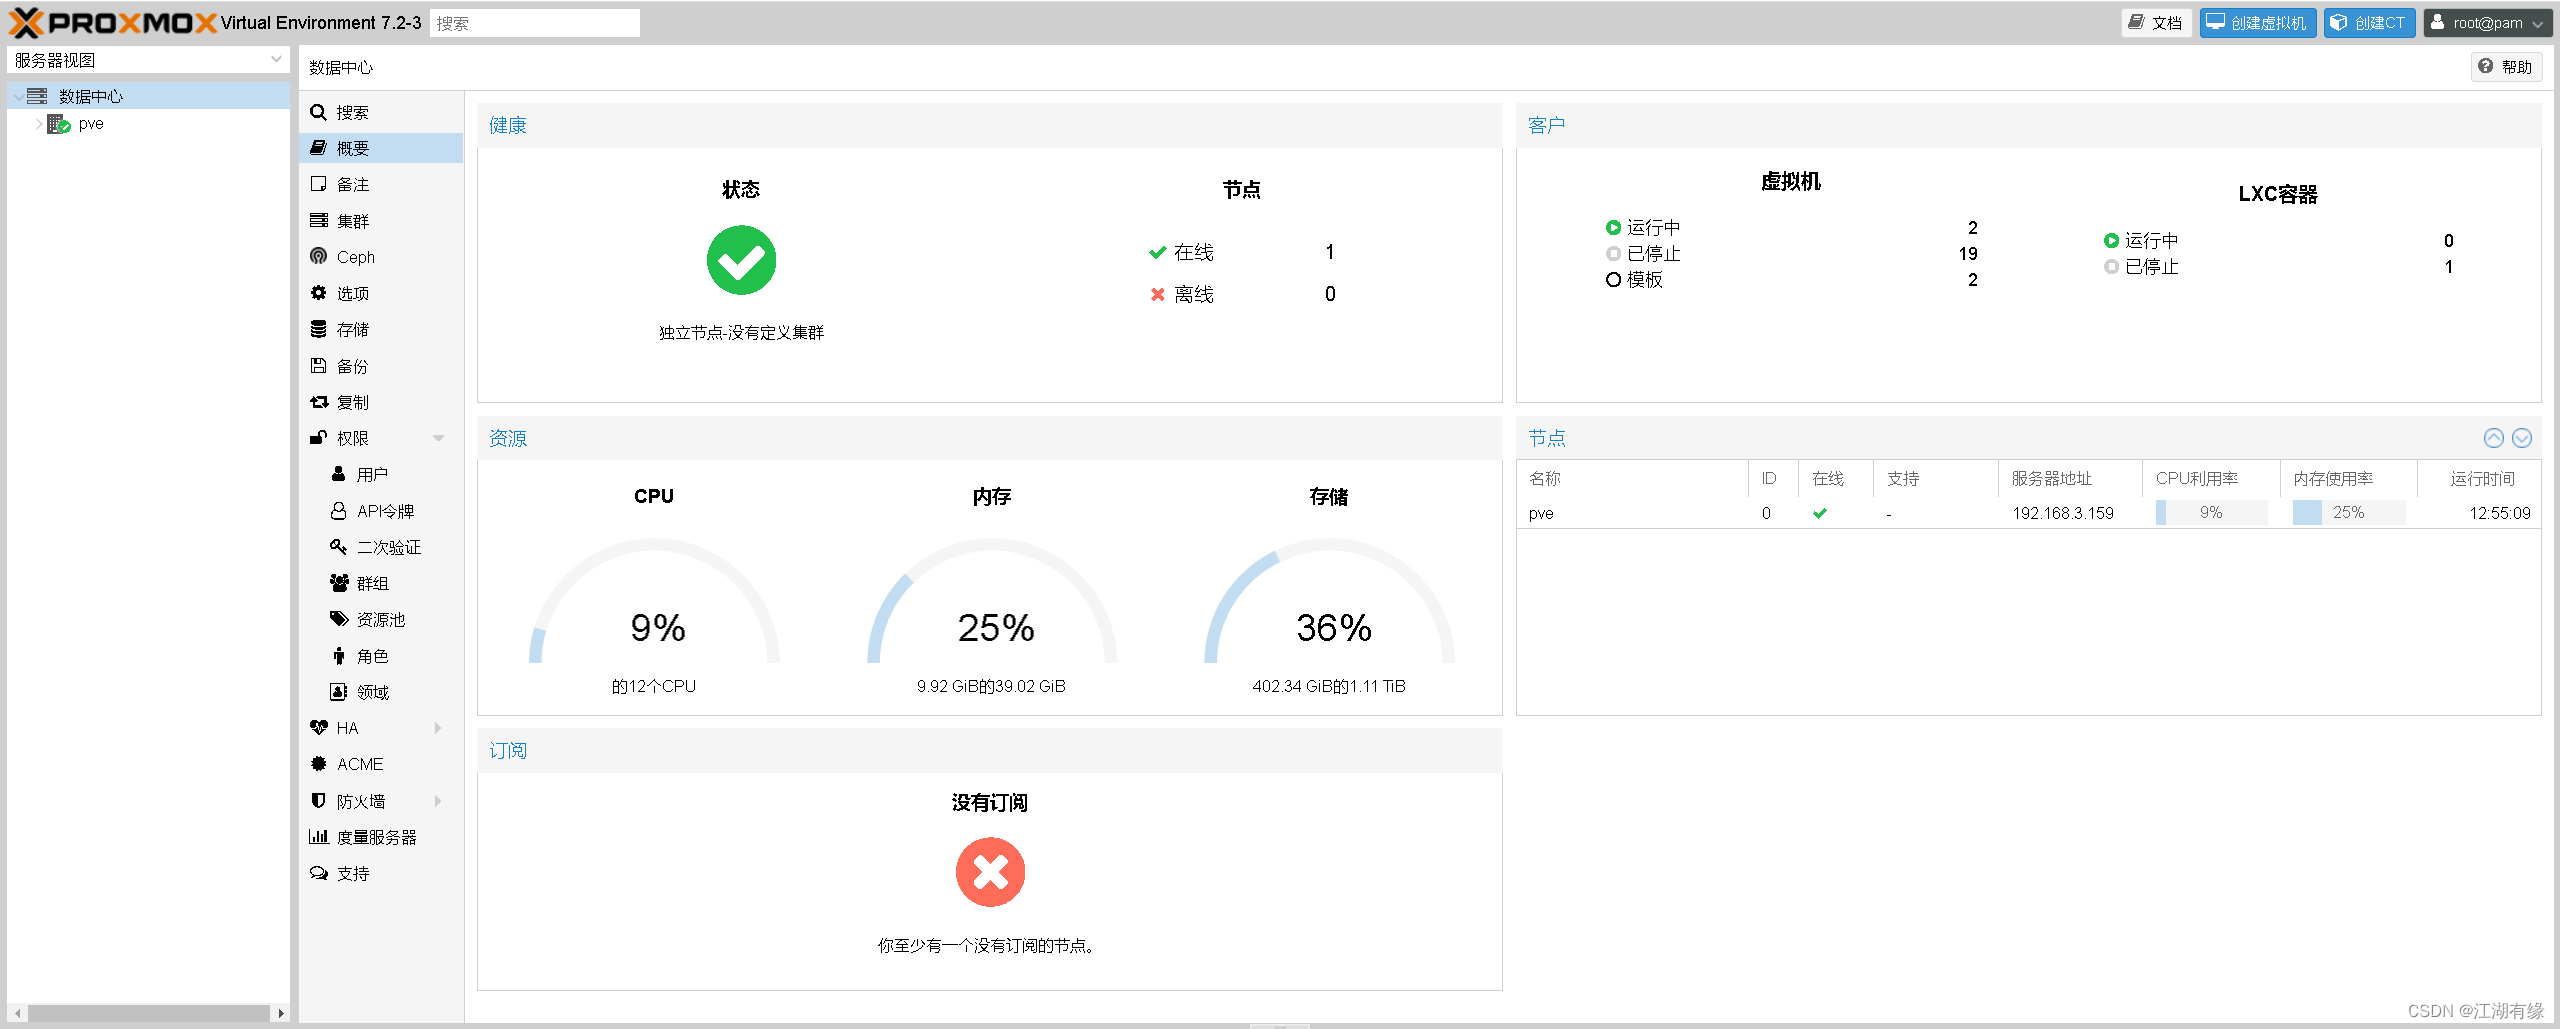Click the roles person icon next to 角色
The height and width of the screenshot is (1029, 2560).
click(338, 656)
